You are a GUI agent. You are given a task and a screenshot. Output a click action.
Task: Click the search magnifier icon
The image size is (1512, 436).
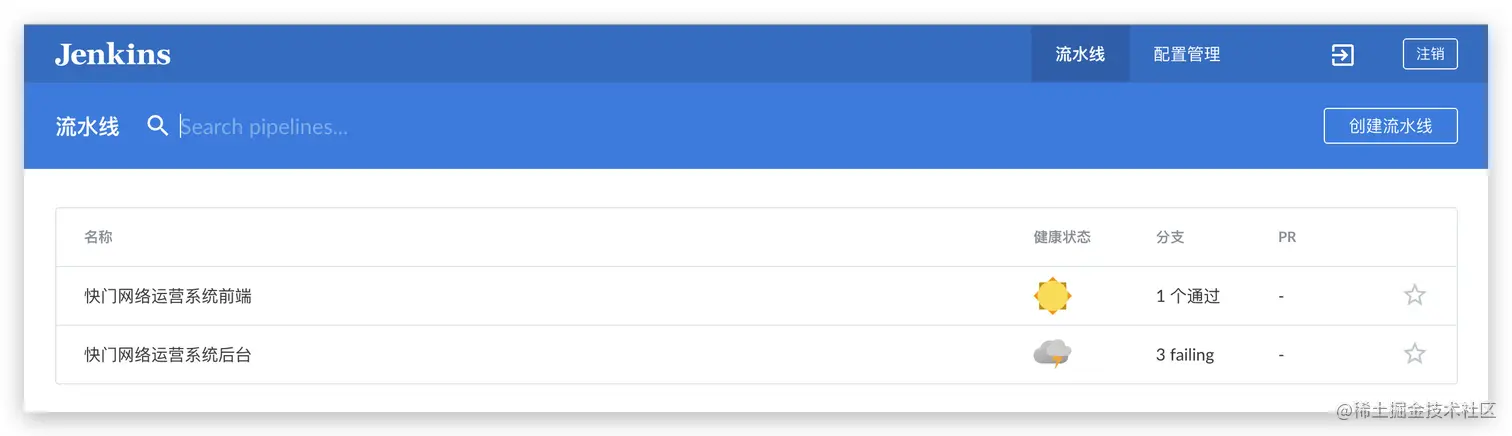coord(157,126)
